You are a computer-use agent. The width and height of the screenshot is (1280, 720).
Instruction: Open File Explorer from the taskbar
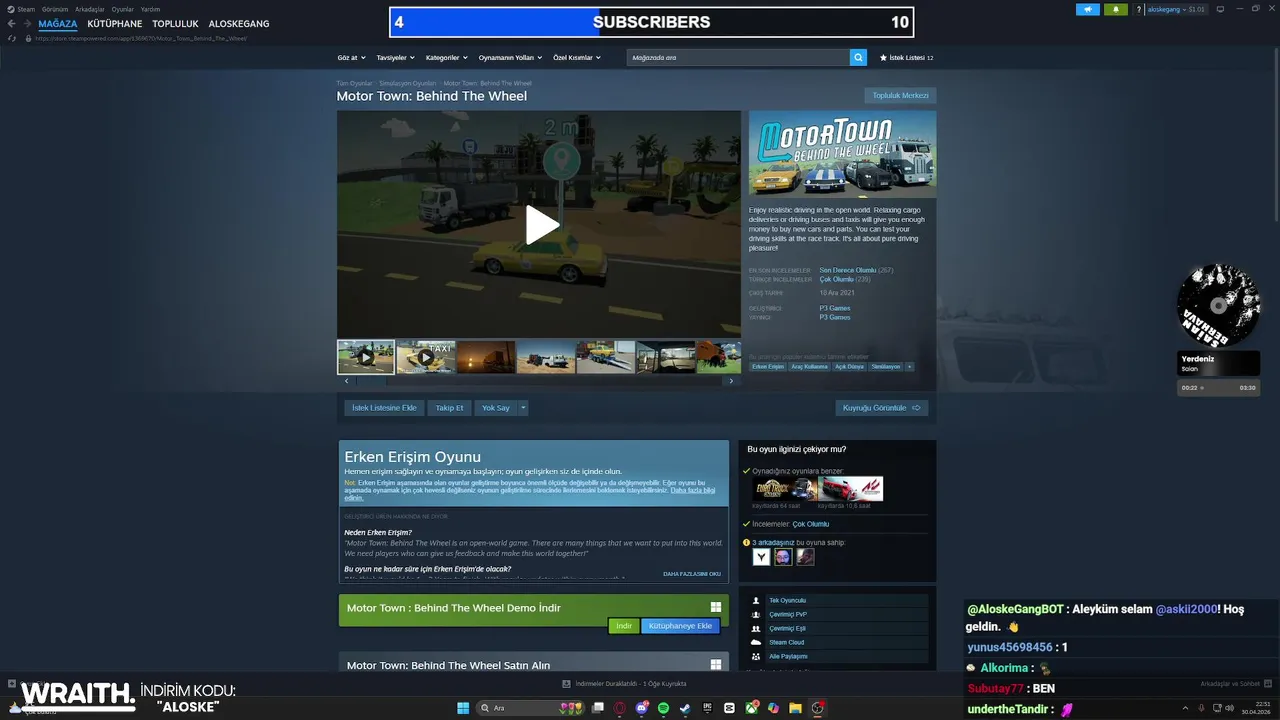pyautogui.click(x=795, y=708)
